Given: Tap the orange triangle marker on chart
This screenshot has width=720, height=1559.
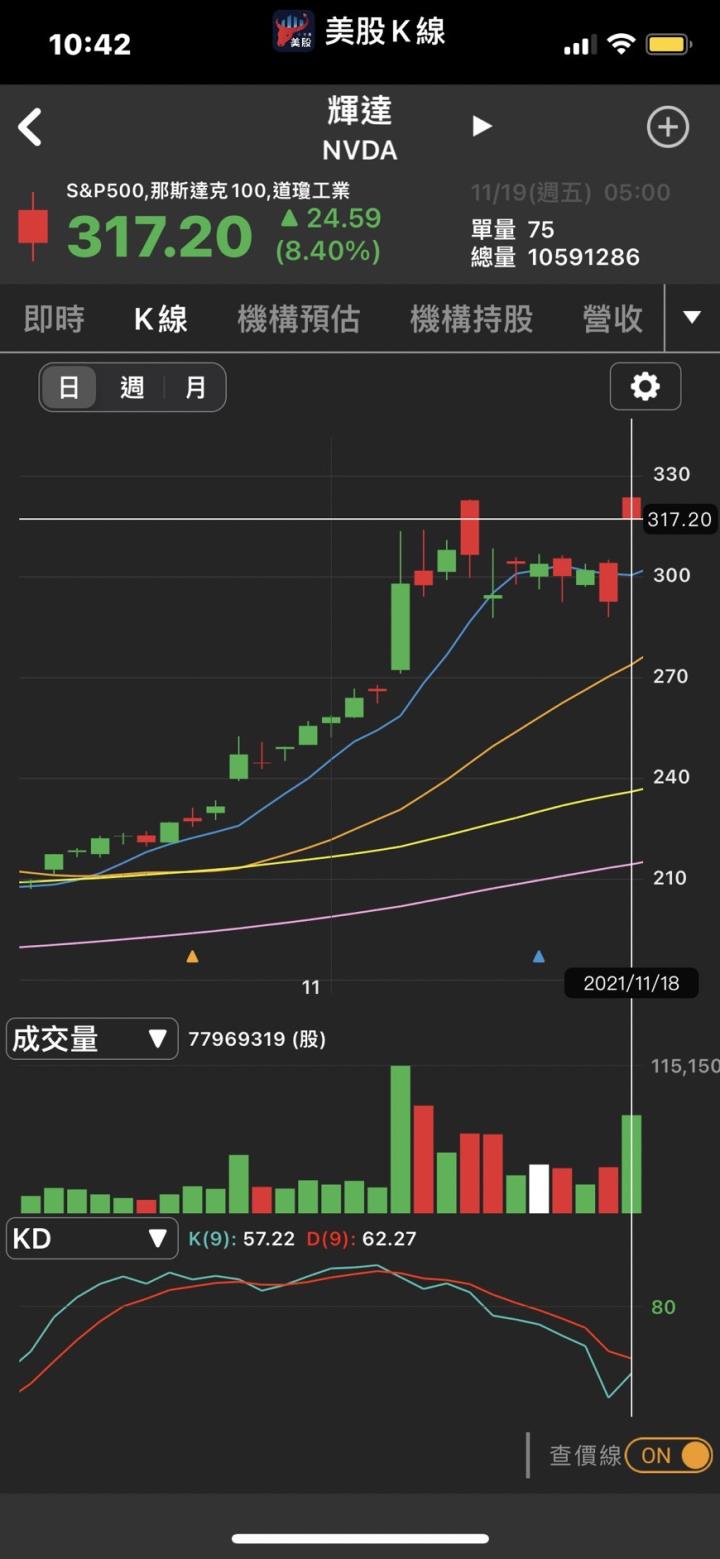Looking at the screenshot, I should click(192, 956).
